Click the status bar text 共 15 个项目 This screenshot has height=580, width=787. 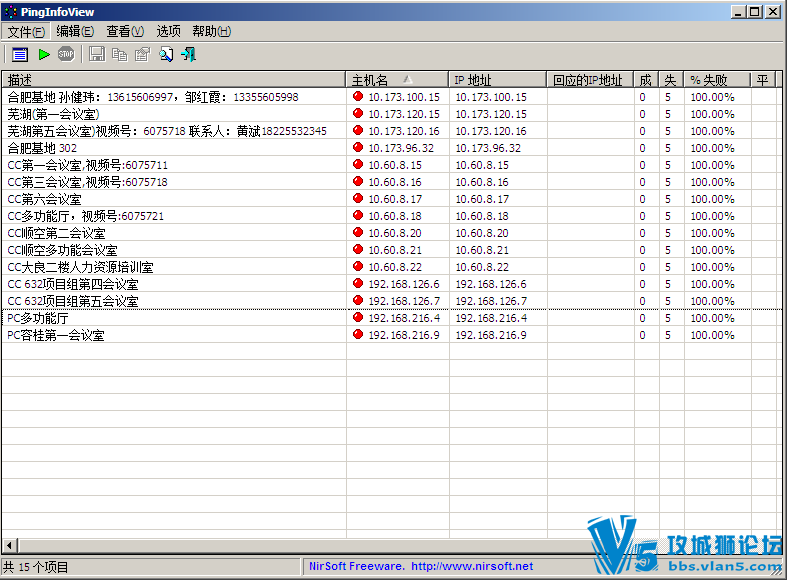[35, 567]
